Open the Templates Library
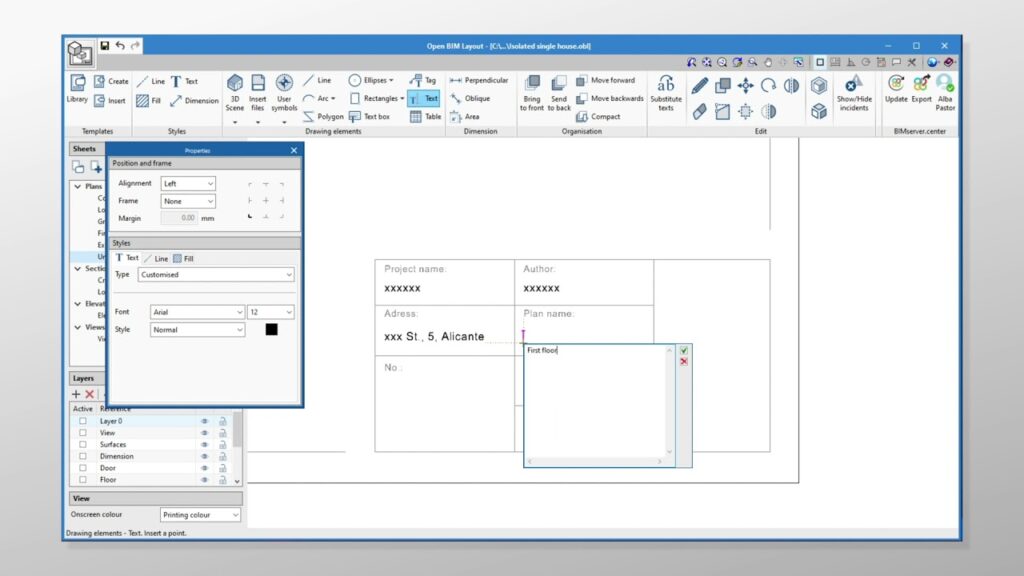The width and height of the screenshot is (1024, 576). [77, 89]
